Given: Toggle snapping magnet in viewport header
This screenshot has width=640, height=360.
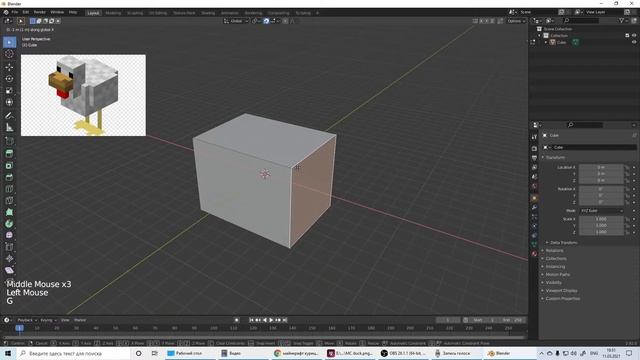Looking at the screenshot, I should (266, 21).
